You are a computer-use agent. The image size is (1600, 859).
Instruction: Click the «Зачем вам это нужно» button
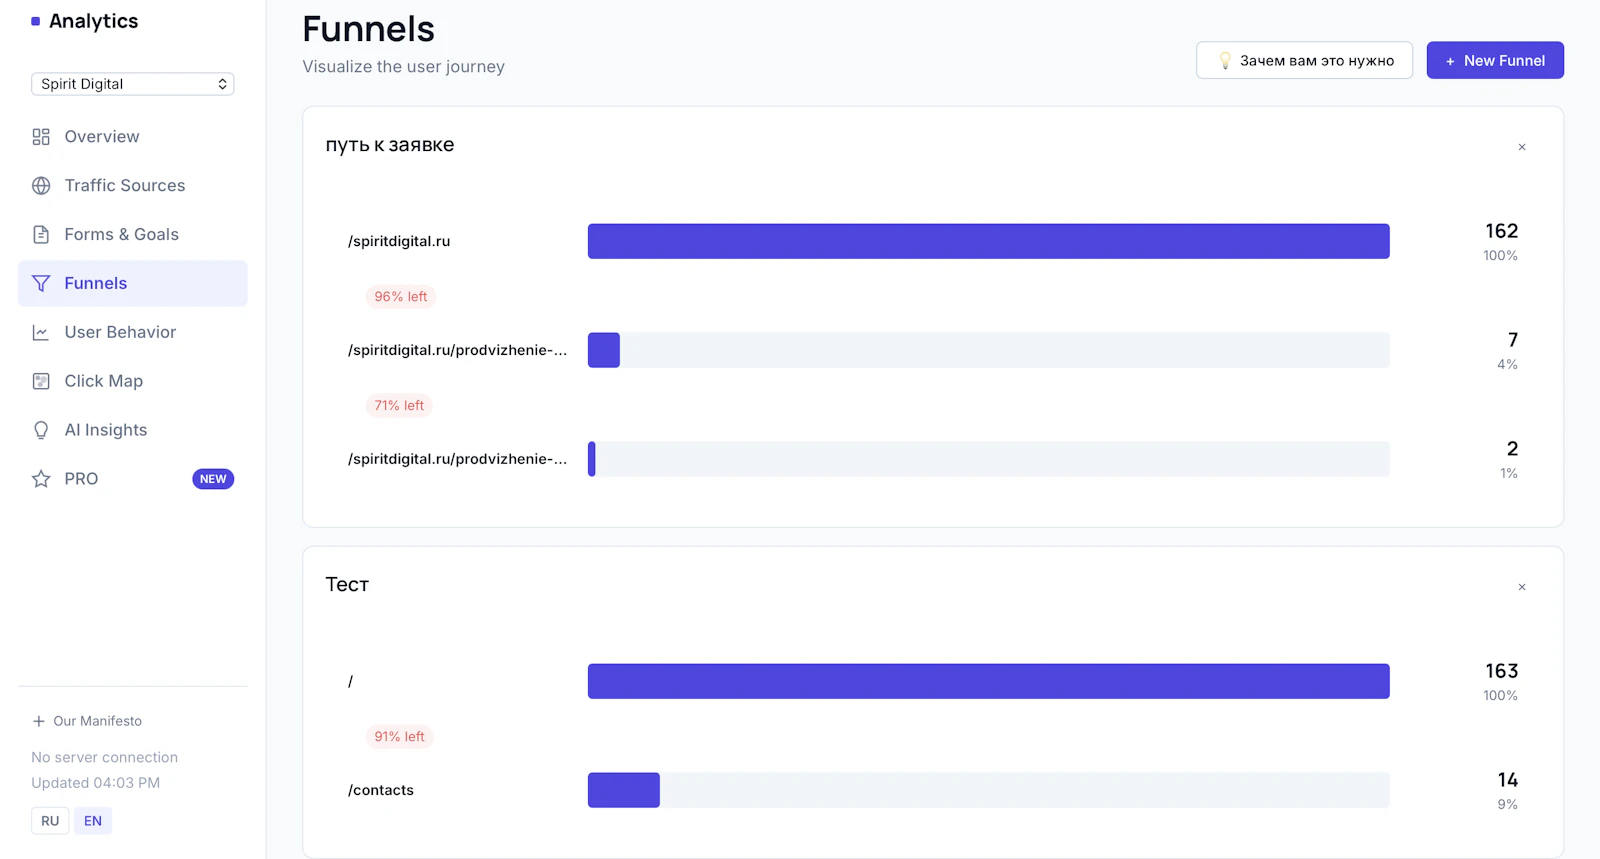[x=1304, y=61]
